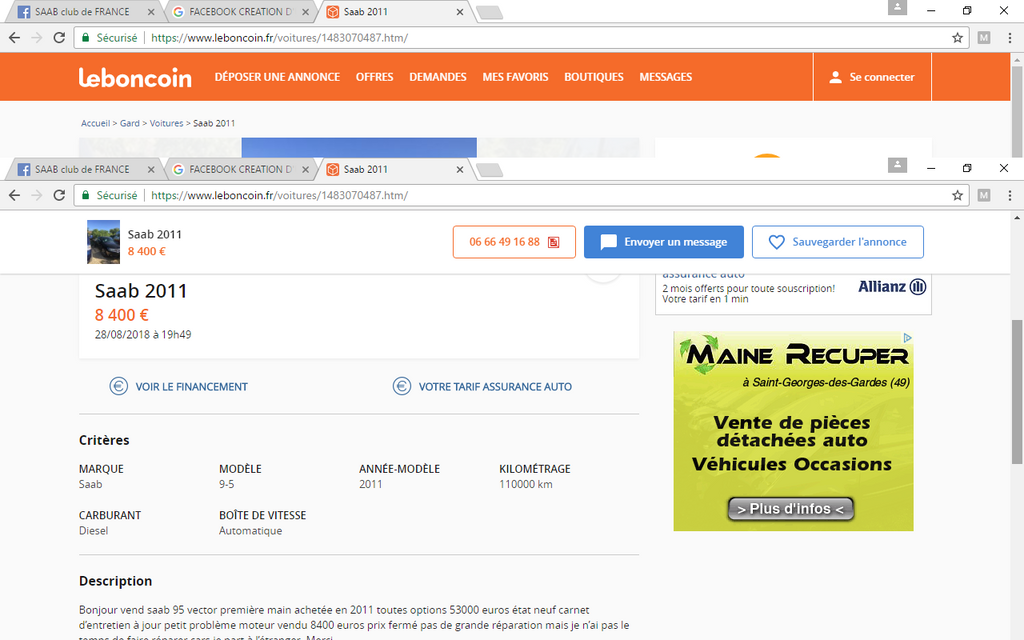Image resolution: width=1024 pixels, height=640 pixels.
Task: Click the user icon beside Se connecter
Action: [834, 77]
